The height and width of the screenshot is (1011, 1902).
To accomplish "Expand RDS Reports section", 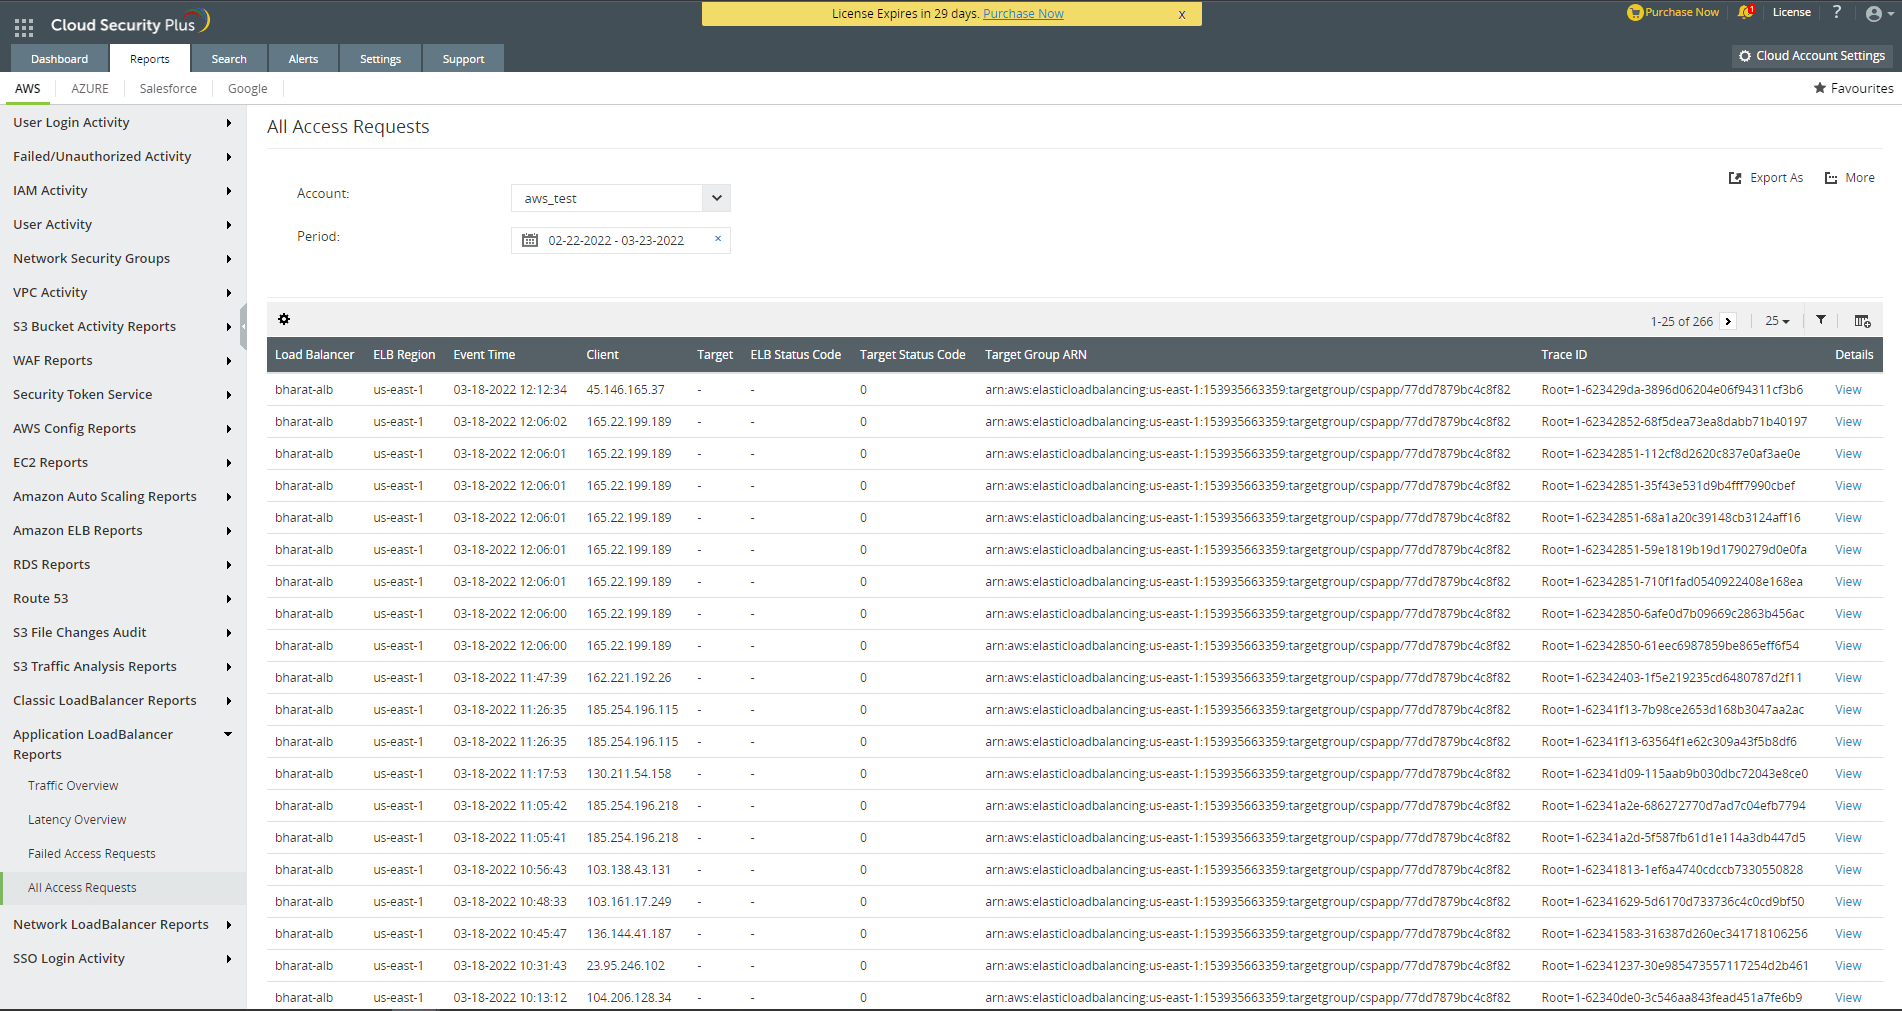I will pos(123,565).
